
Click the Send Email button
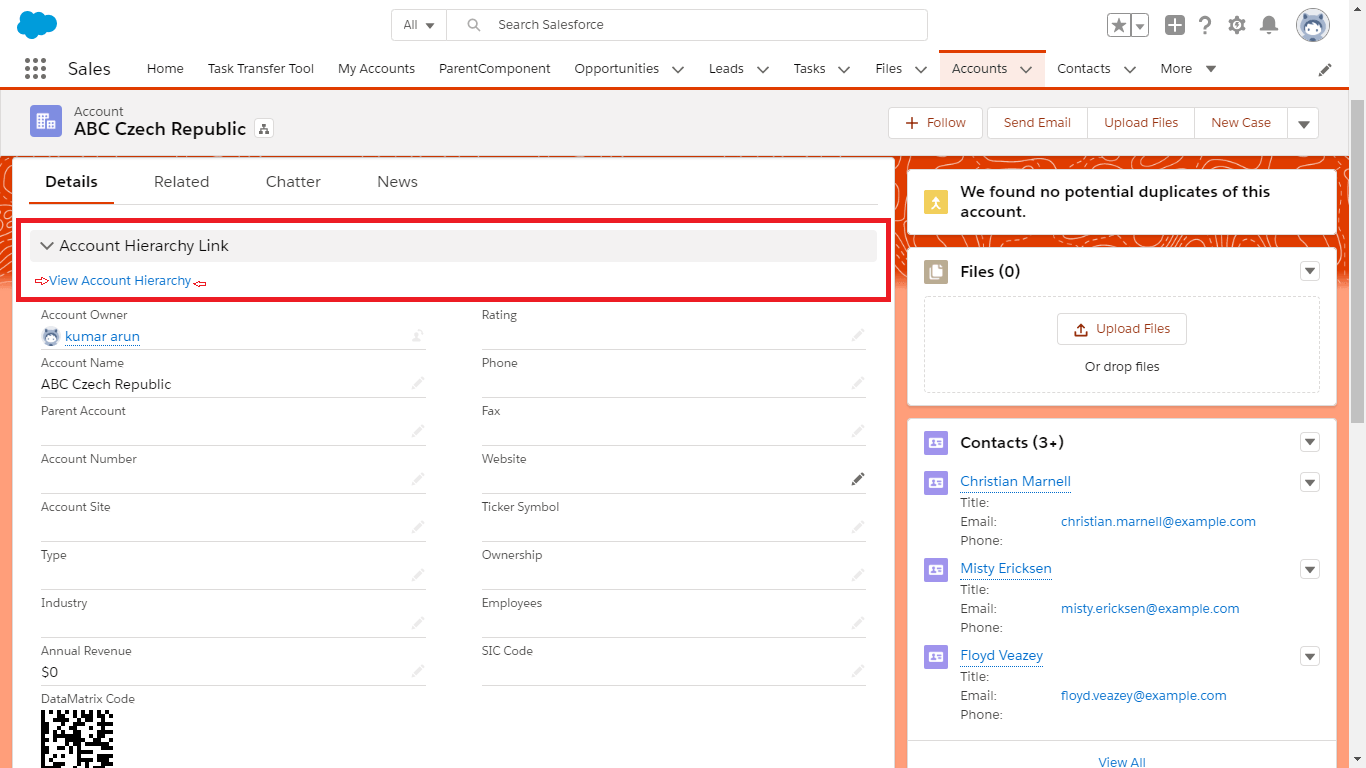(x=1037, y=123)
